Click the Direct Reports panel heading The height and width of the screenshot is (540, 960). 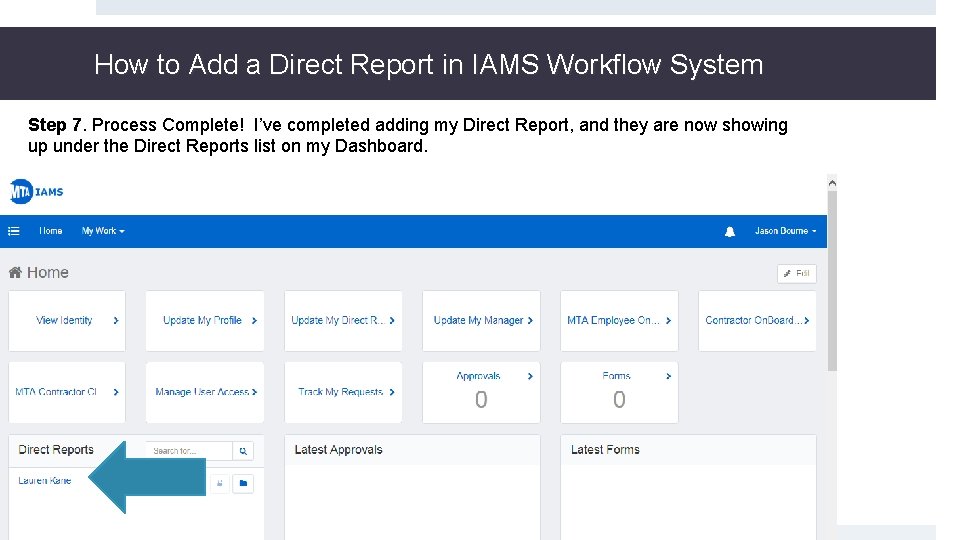coord(56,449)
